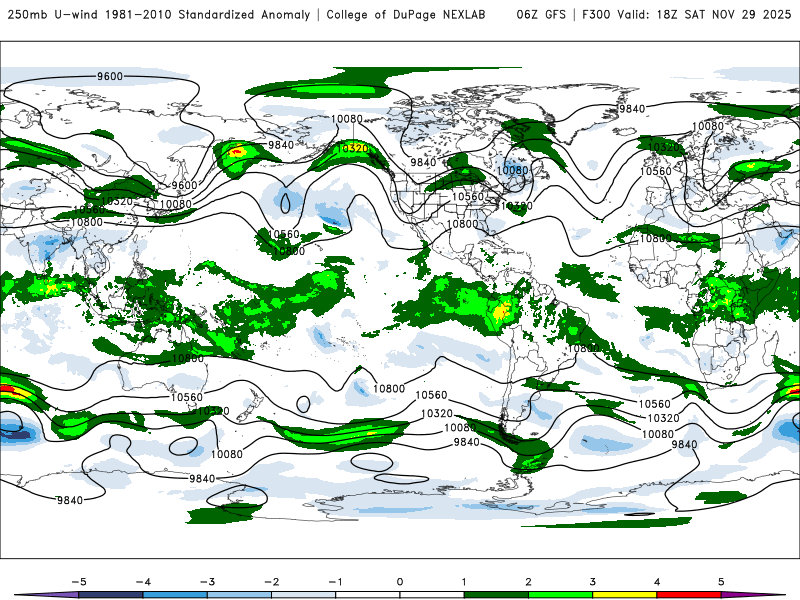Image resolution: width=800 pixels, height=600 pixels.
Task: Click the '-2' colorbar tick label
Action: pos(271,582)
